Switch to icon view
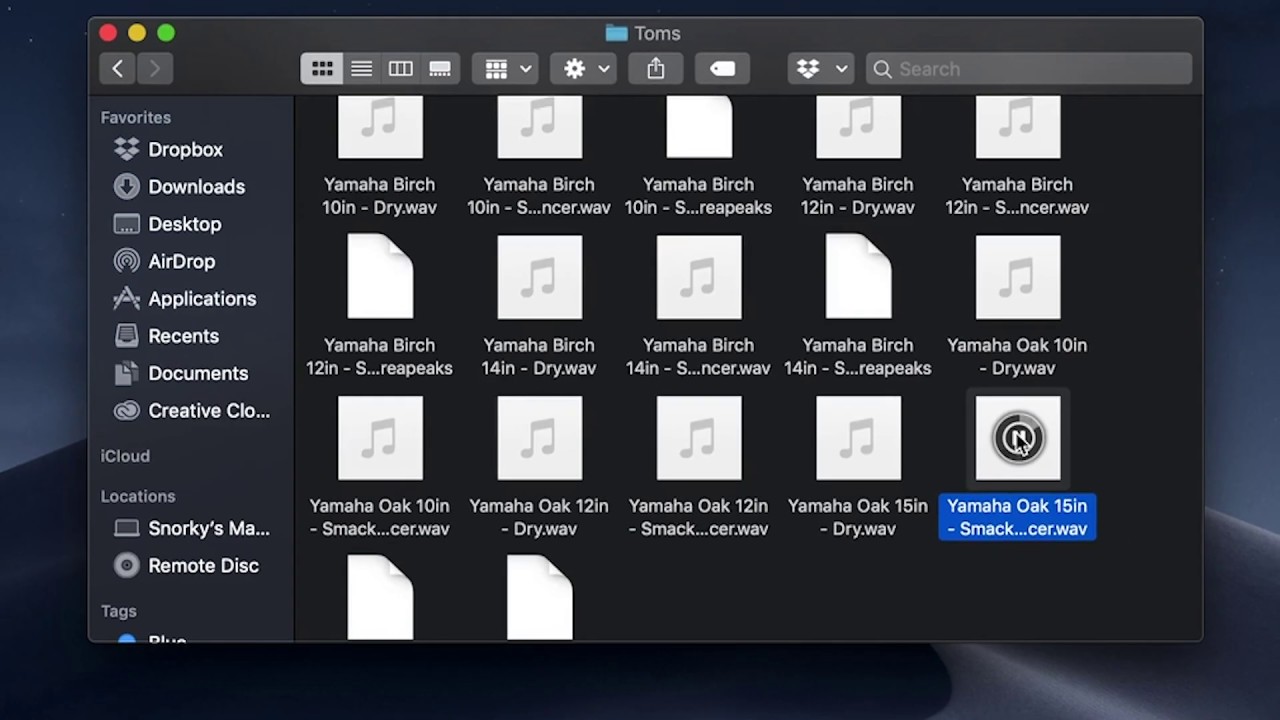This screenshot has height=720, width=1280. coord(322,68)
